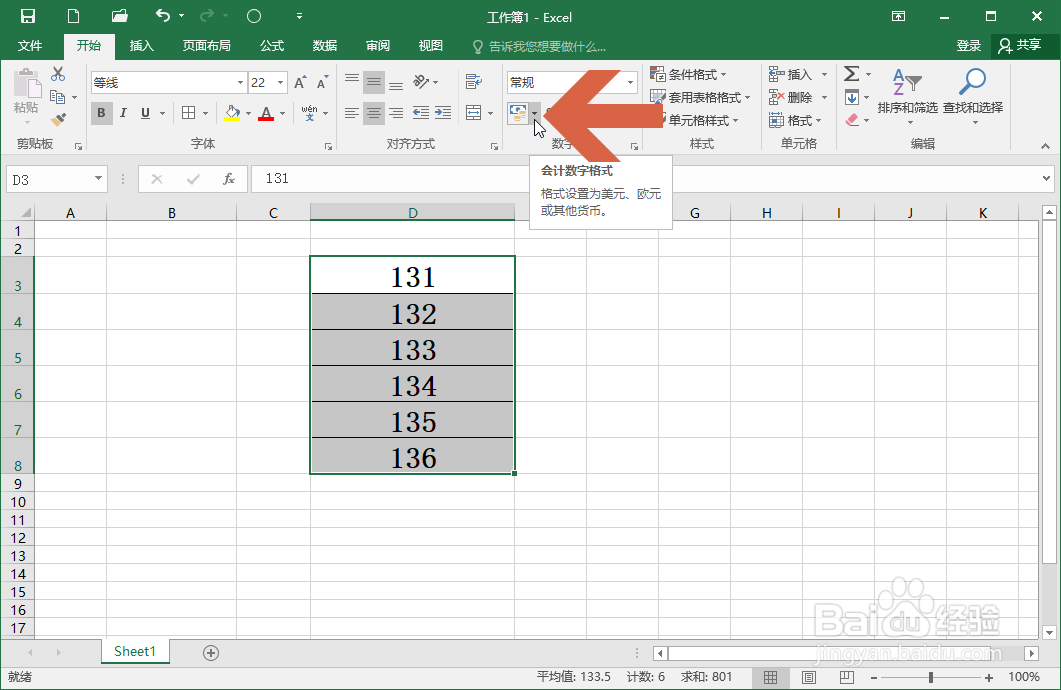Undo the last action
Image resolution: width=1061 pixels, height=690 pixels.
pyautogui.click(x=163, y=16)
